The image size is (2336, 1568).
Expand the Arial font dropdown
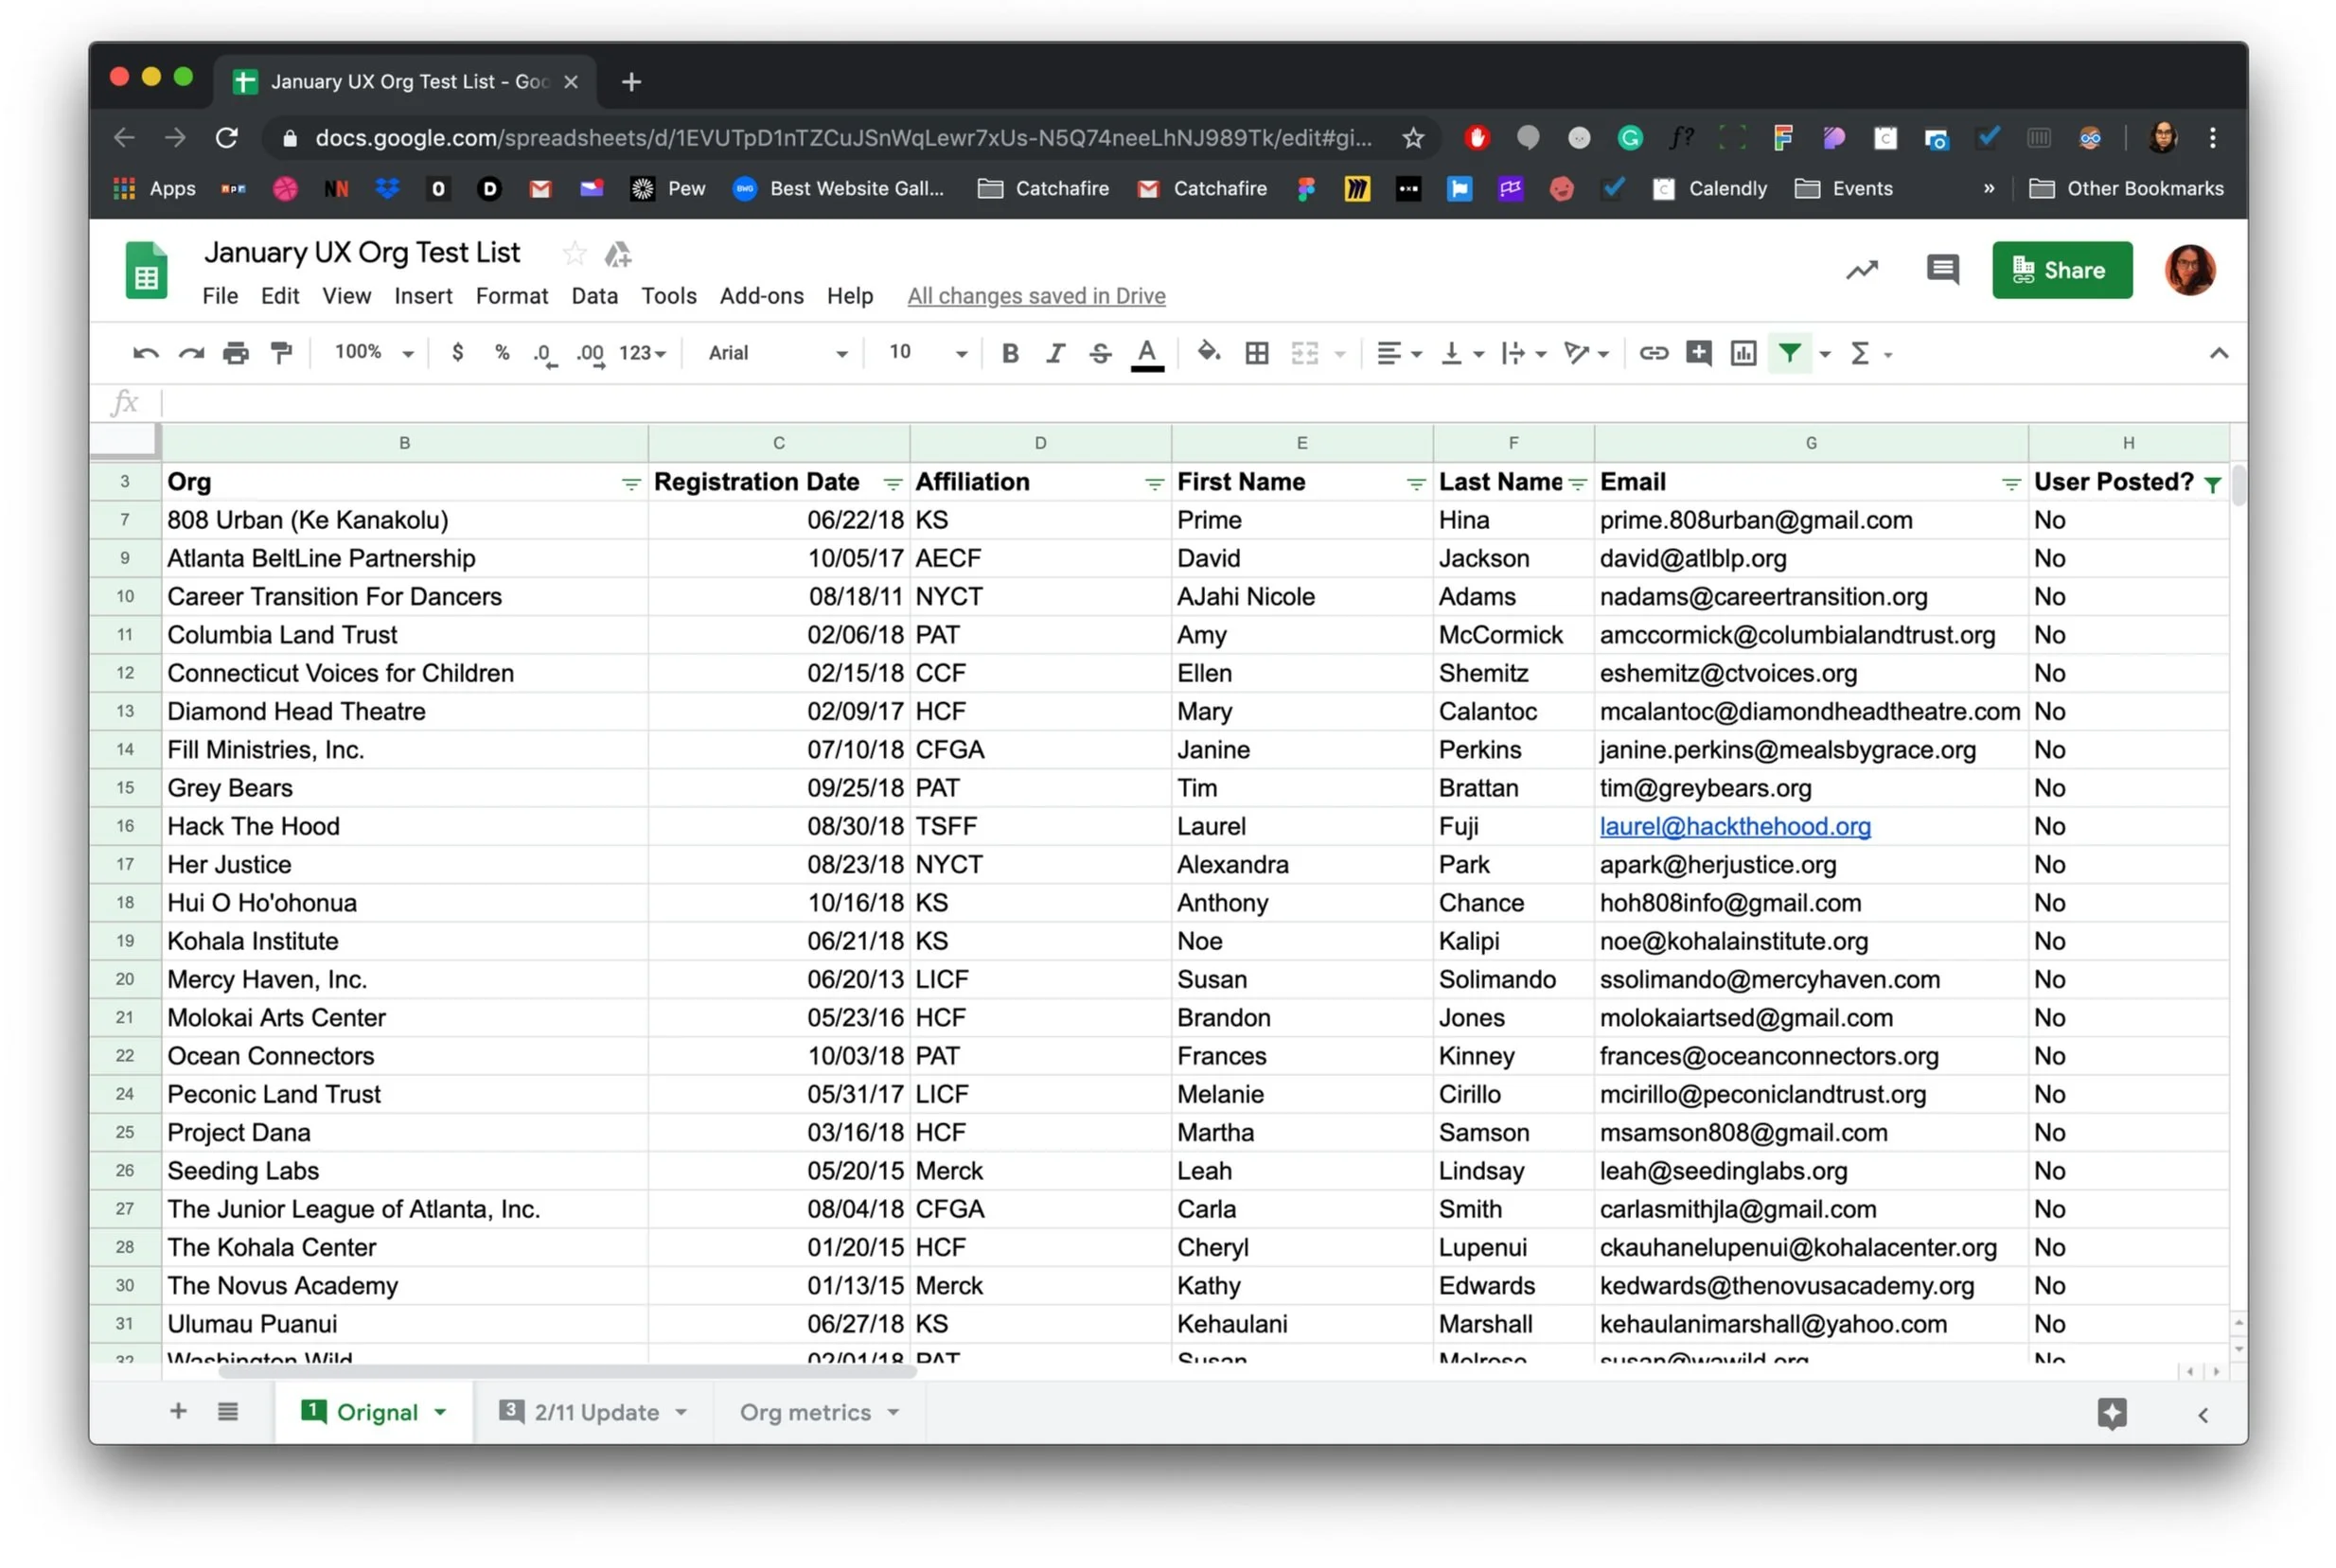pyautogui.click(x=777, y=353)
